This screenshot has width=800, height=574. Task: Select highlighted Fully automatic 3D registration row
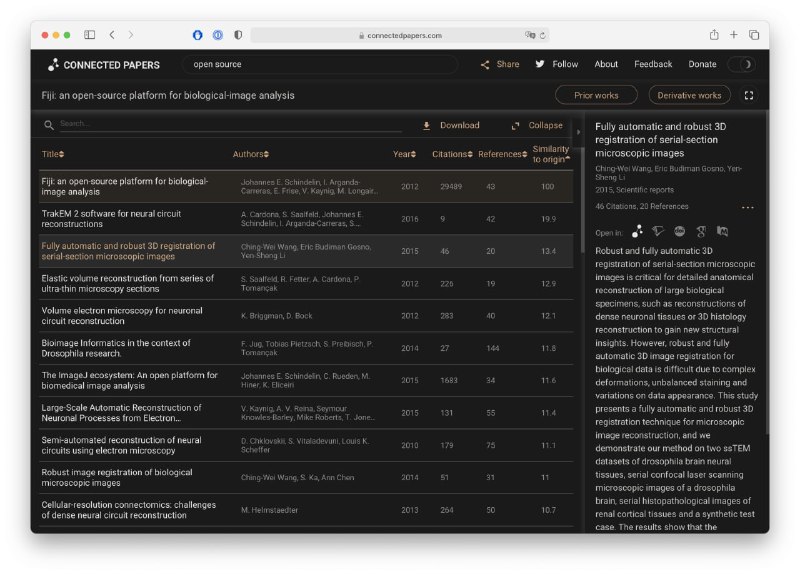point(306,251)
